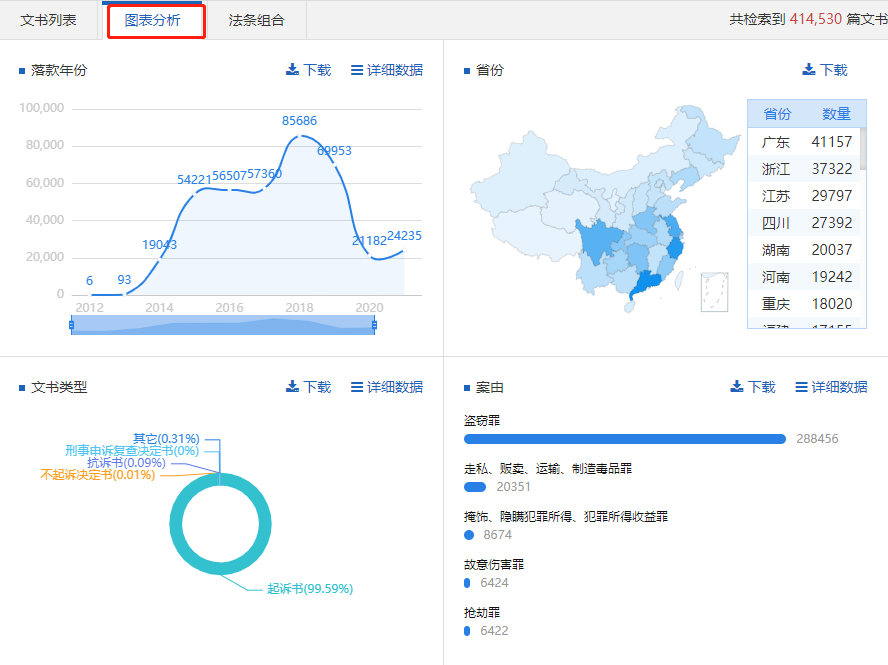
Task: Click the 盗窃罪 bar with 288456
Action: coord(625,439)
